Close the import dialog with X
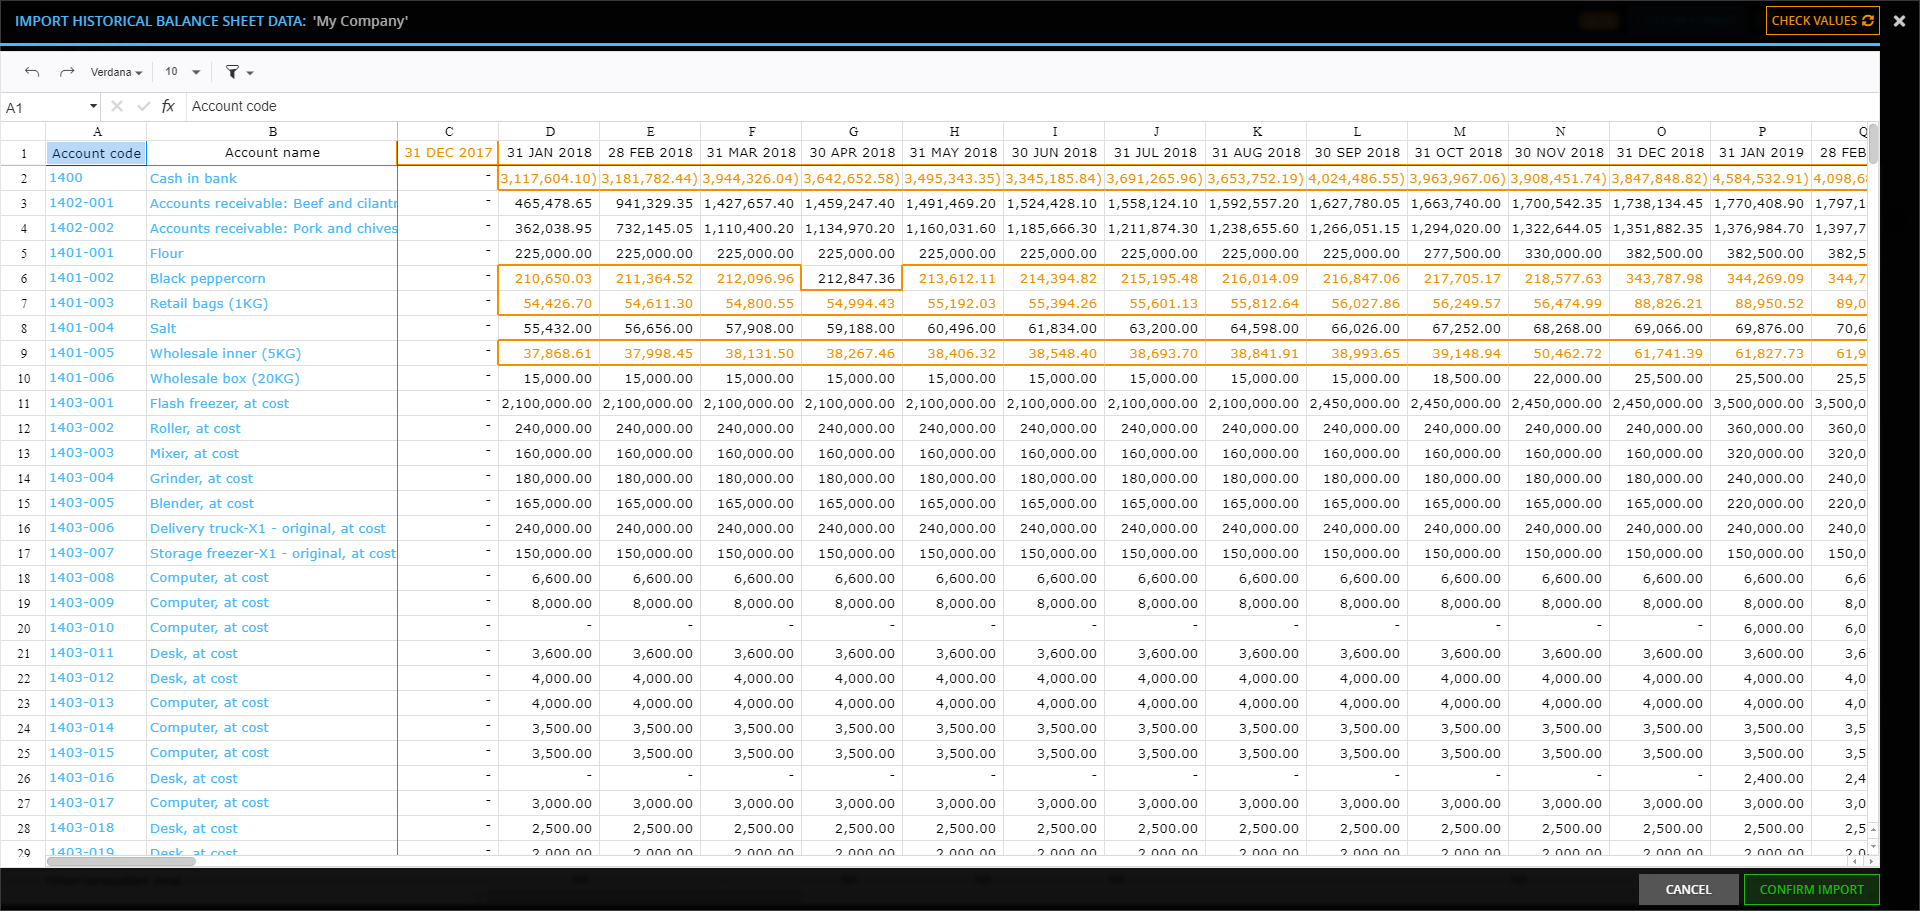 tap(1899, 21)
